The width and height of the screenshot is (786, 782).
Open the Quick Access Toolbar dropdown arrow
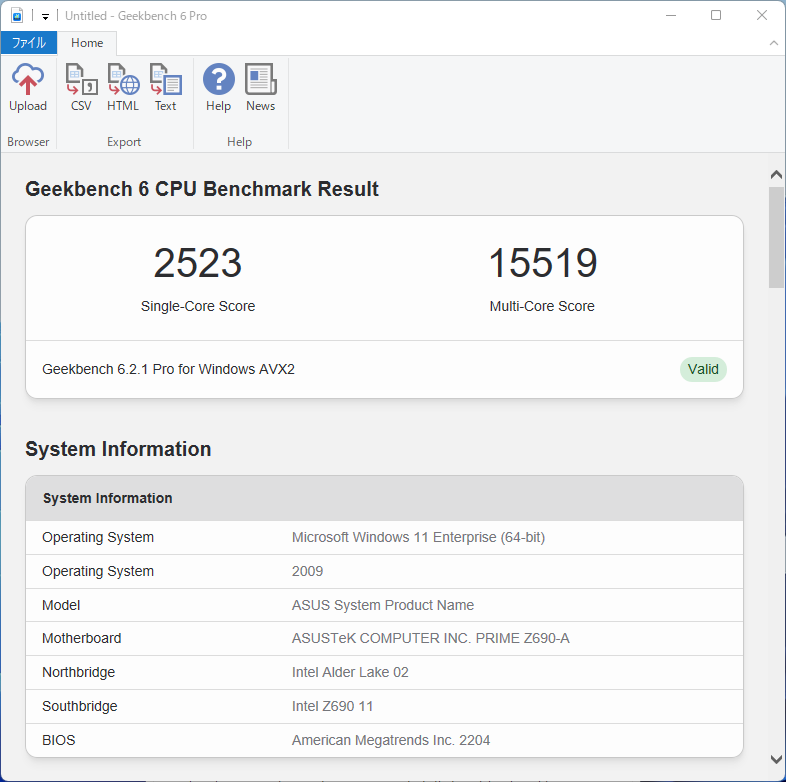pyautogui.click(x=45, y=17)
